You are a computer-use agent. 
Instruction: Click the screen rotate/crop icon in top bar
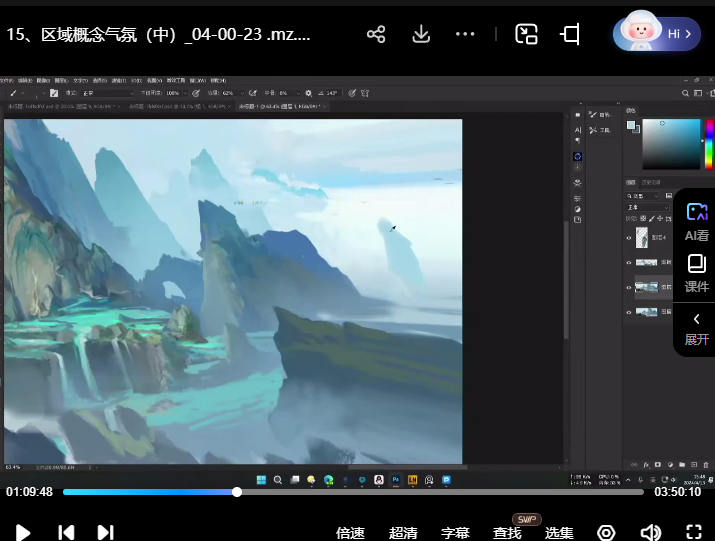[570, 34]
